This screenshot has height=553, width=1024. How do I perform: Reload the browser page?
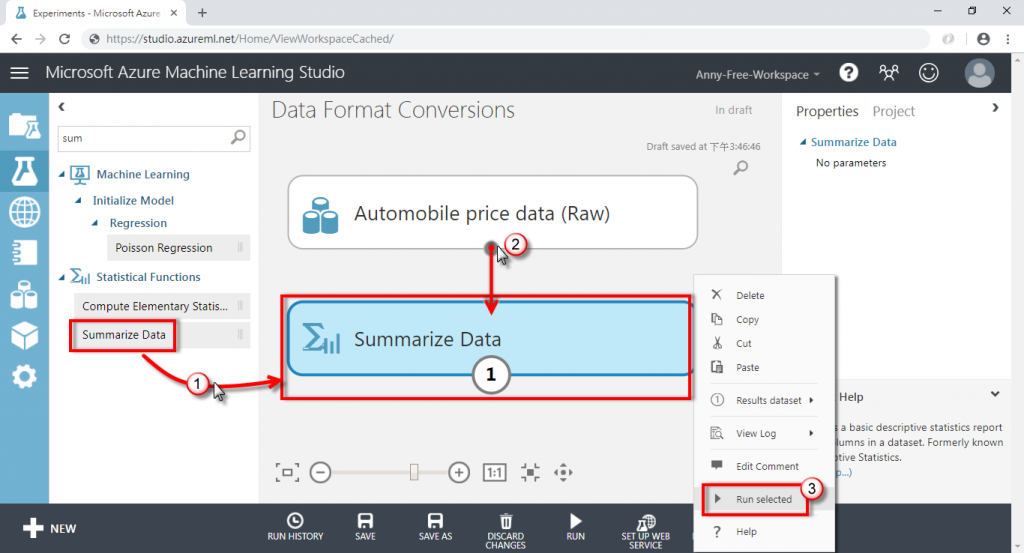(x=64, y=39)
